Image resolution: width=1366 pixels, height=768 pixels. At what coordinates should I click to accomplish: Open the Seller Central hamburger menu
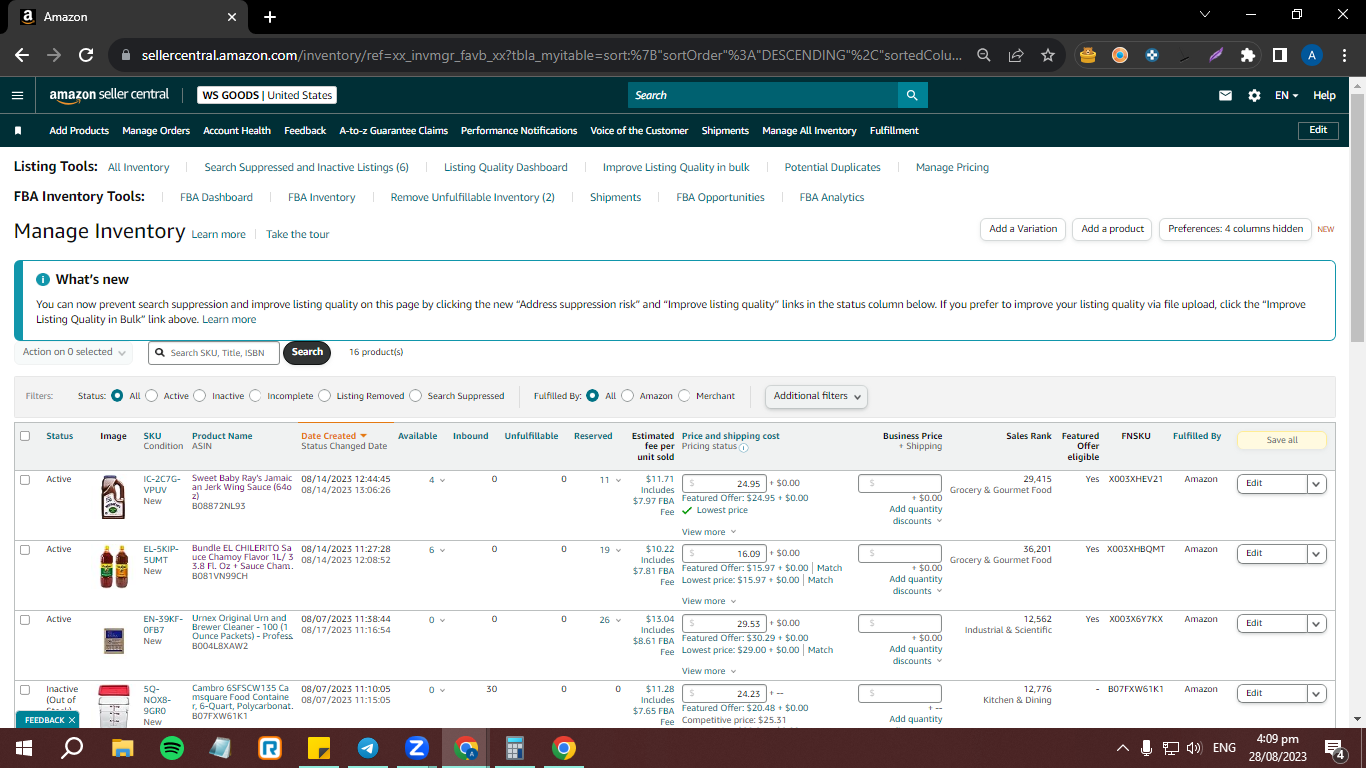pyautogui.click(x=17, y=95)
